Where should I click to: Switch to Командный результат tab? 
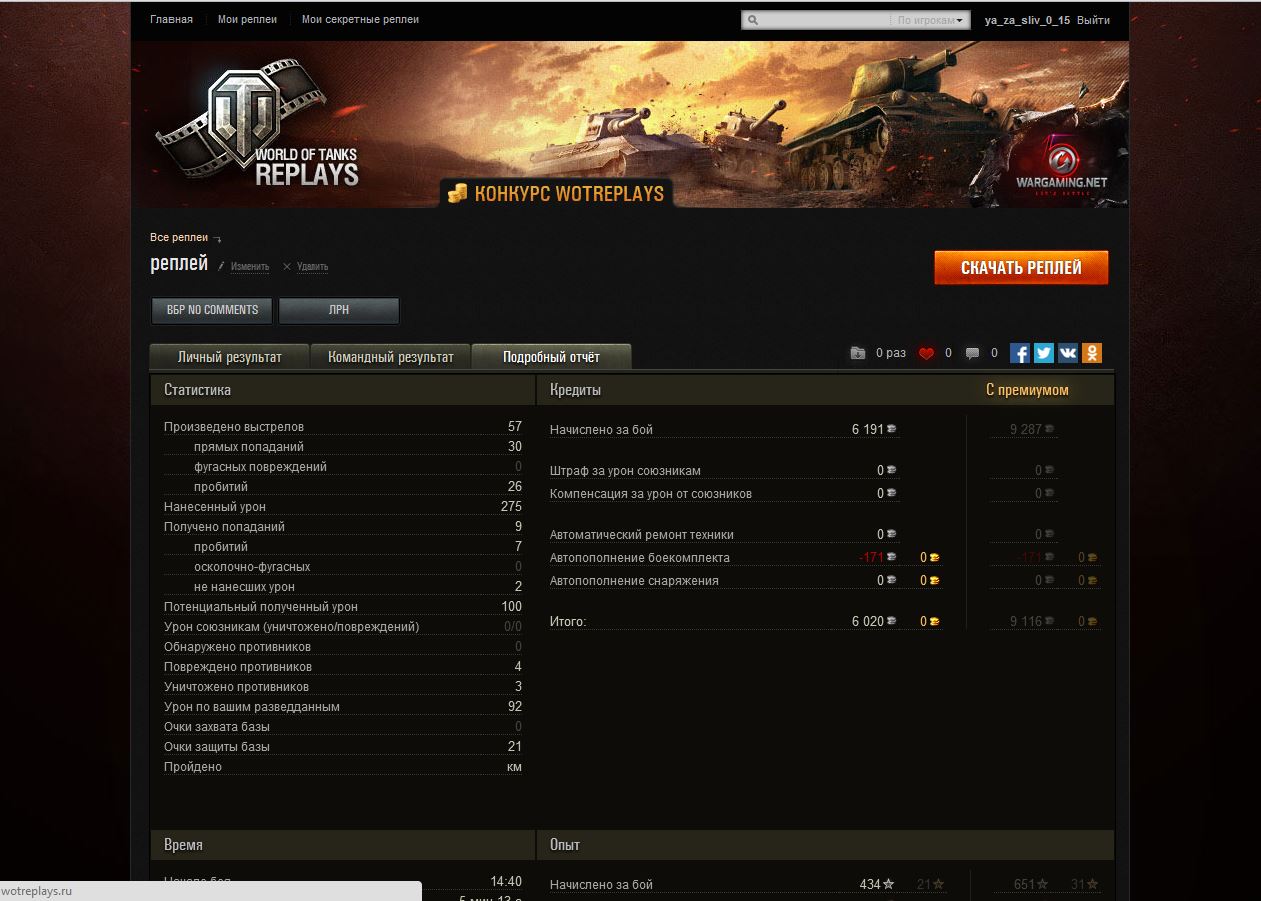[x=391, y=357]
